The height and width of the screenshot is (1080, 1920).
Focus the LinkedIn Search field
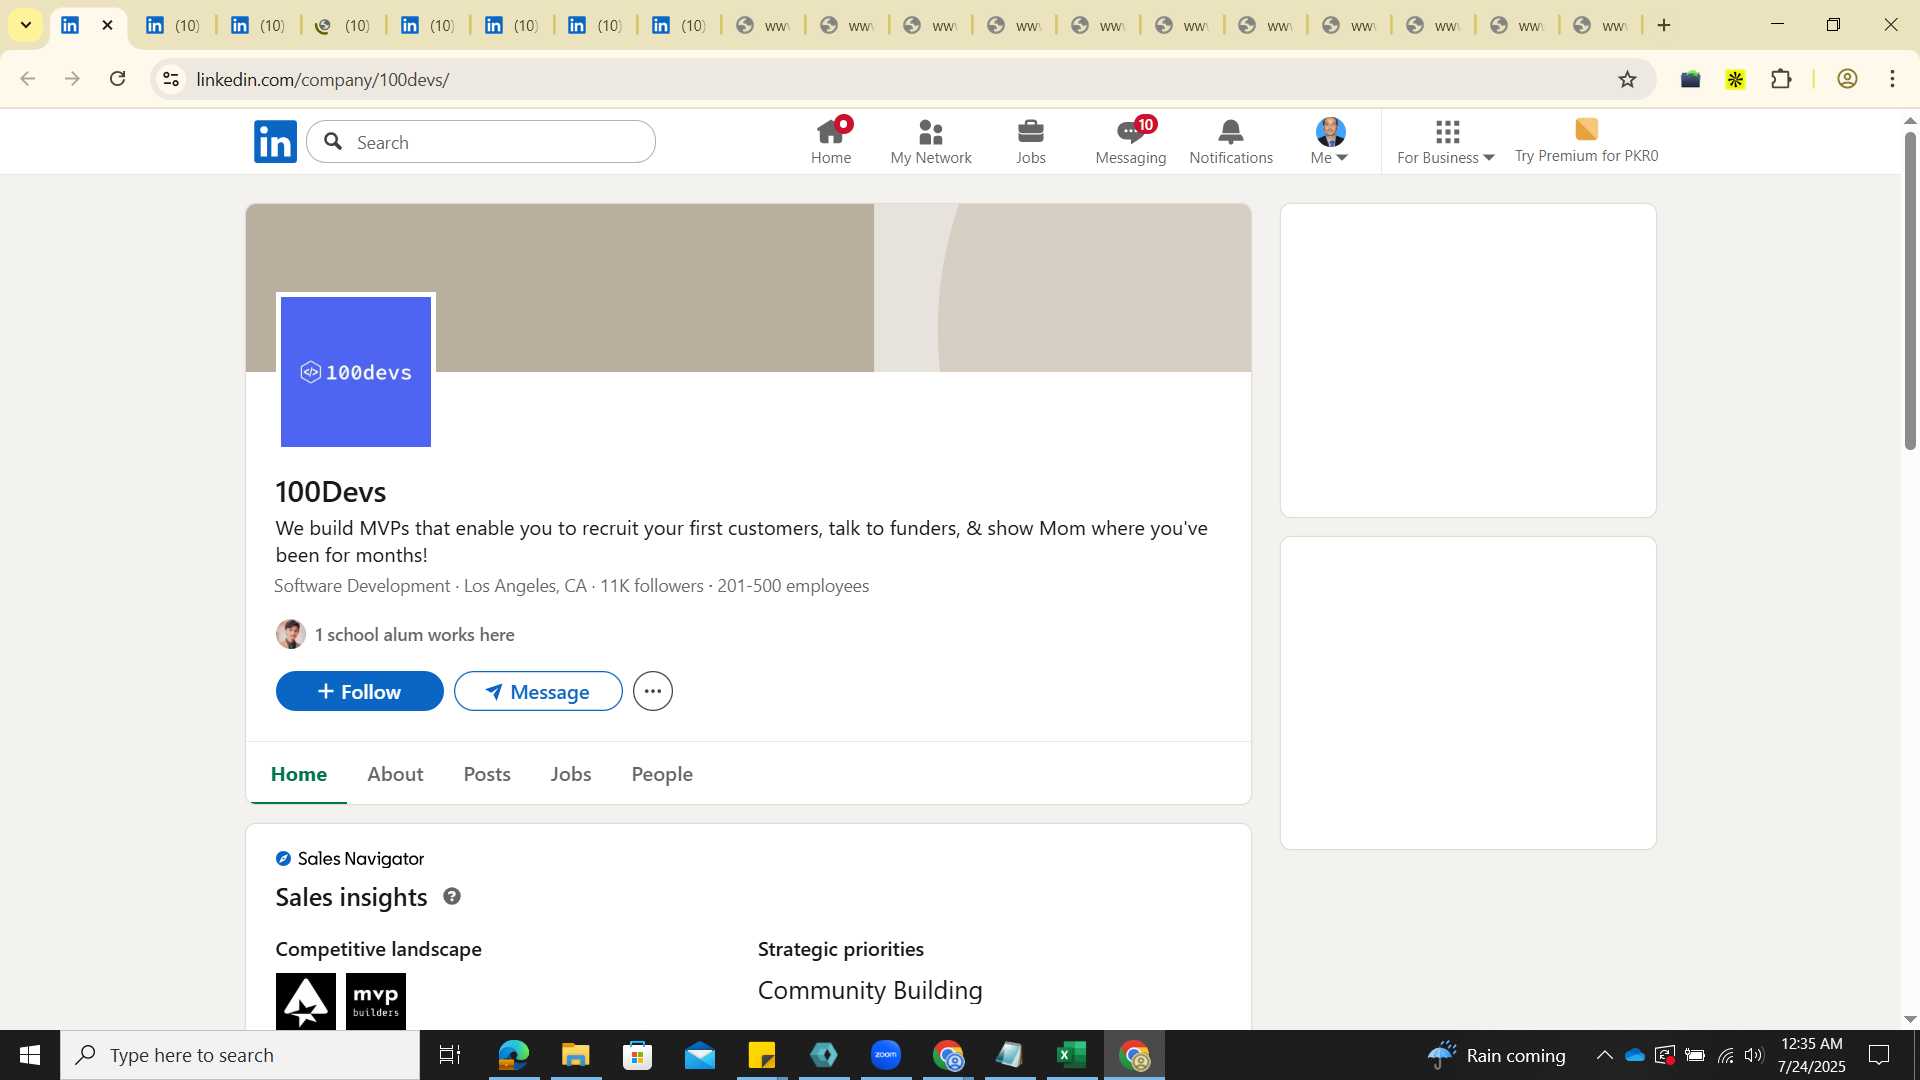(481, 142)
